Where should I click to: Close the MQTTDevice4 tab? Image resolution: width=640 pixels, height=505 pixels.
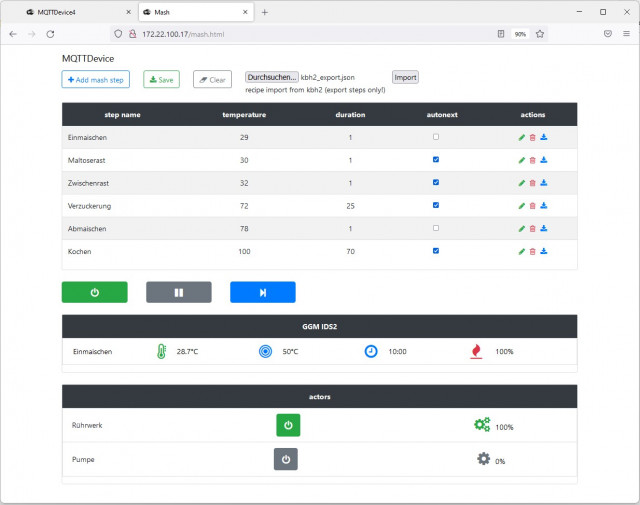129,12
